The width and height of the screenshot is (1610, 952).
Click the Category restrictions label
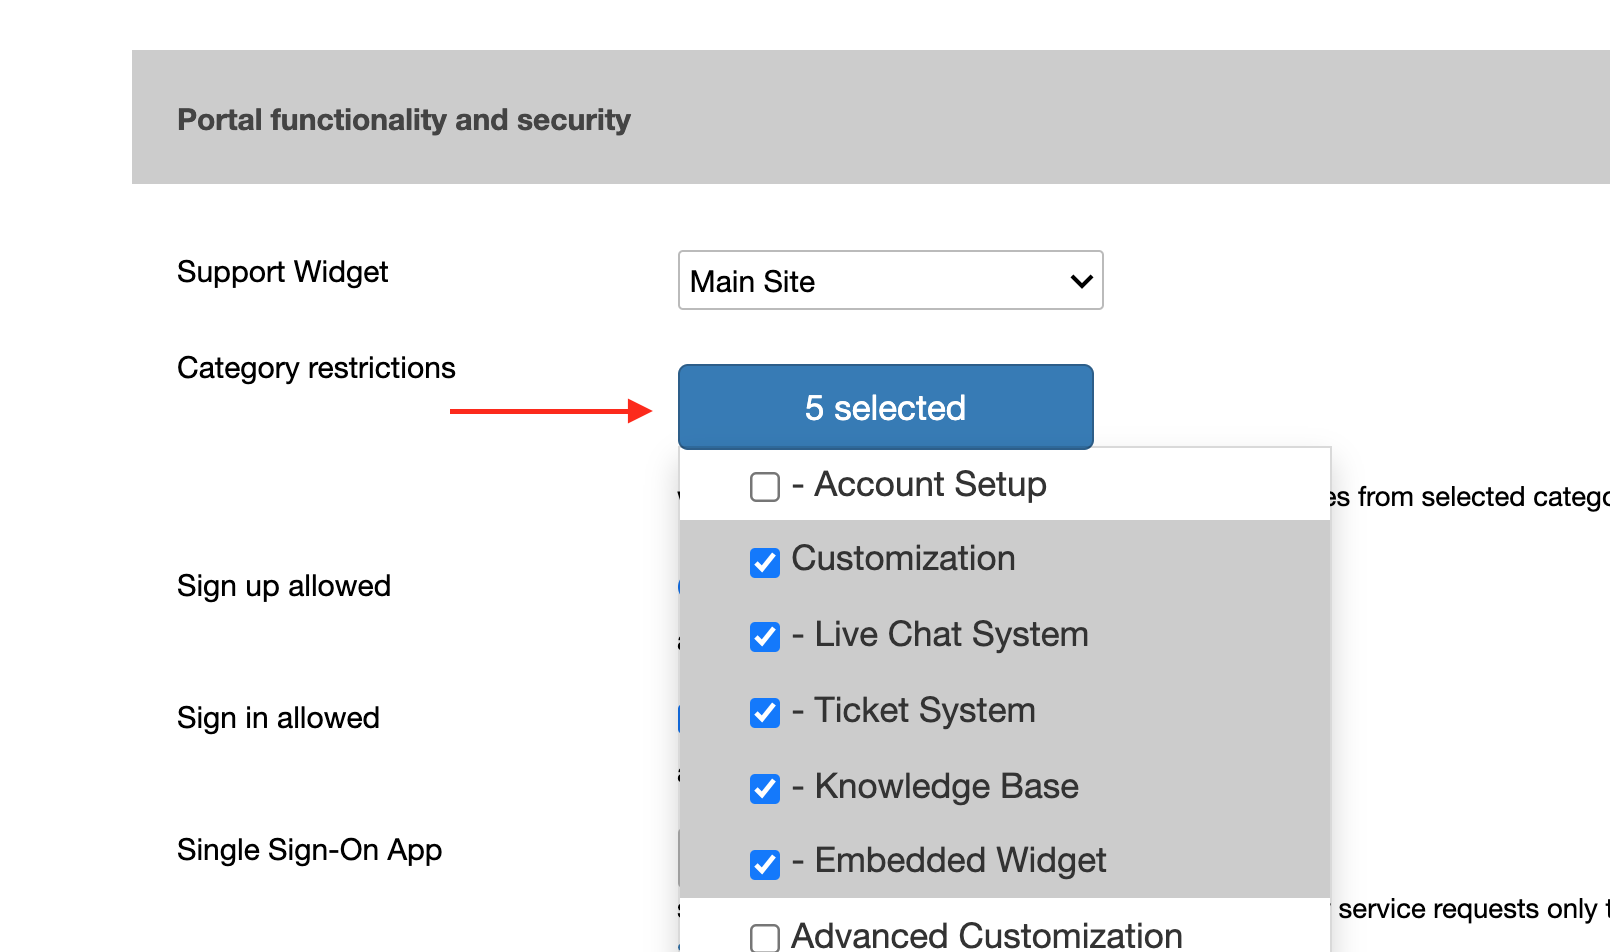316,368
